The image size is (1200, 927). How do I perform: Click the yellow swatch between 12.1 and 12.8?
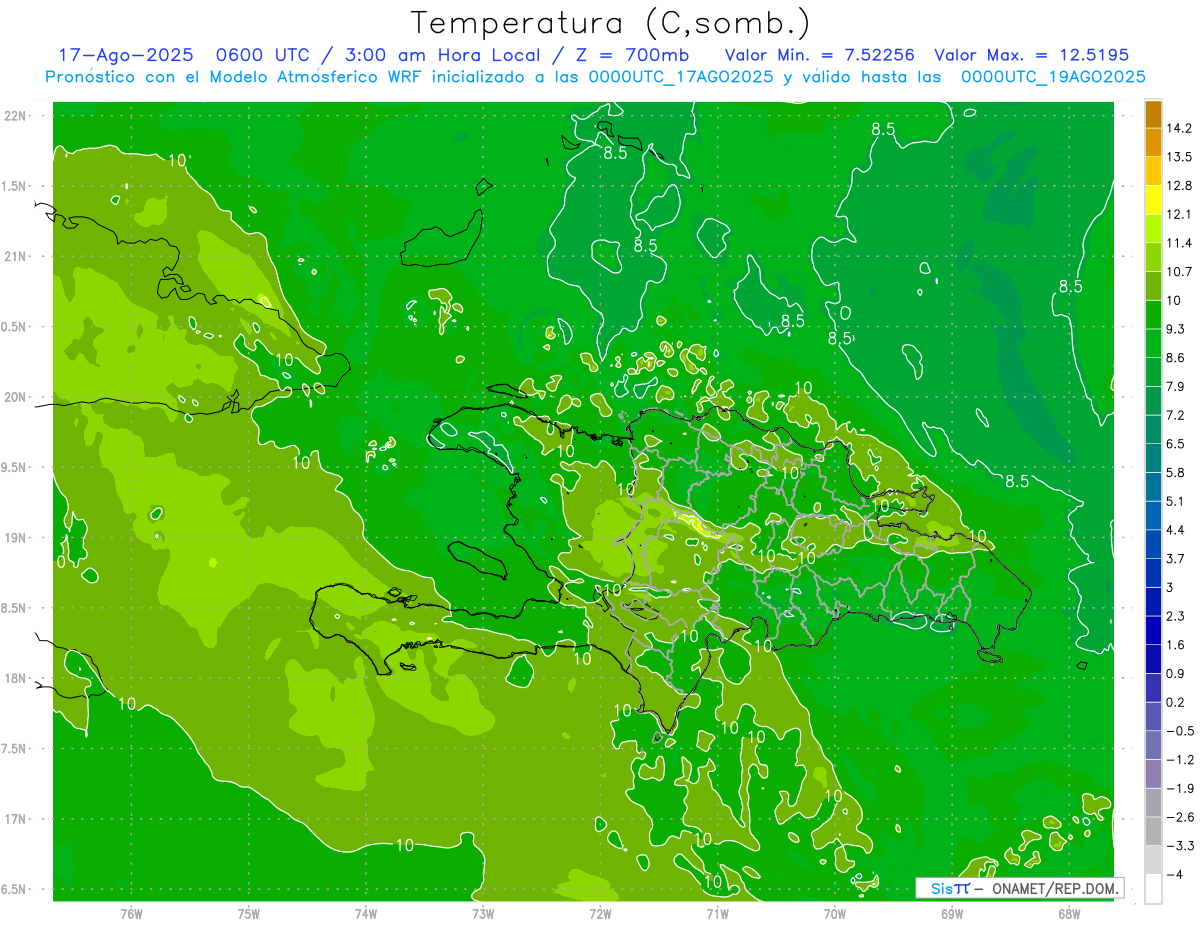1153,200
